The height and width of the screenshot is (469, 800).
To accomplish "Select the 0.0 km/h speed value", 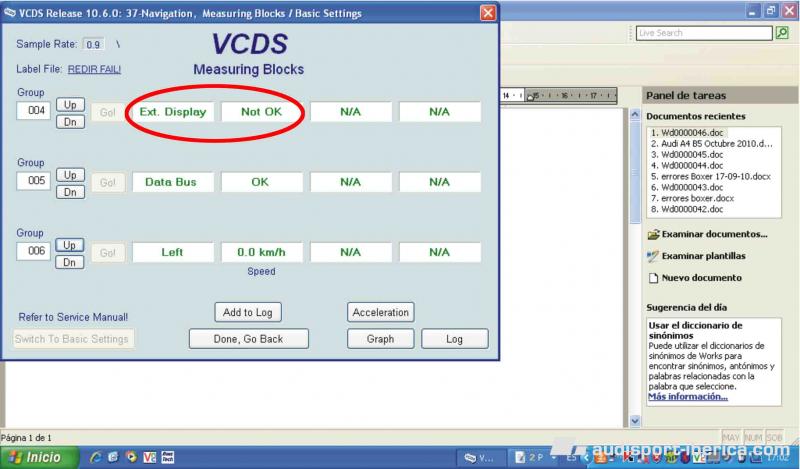I will 262,252.
